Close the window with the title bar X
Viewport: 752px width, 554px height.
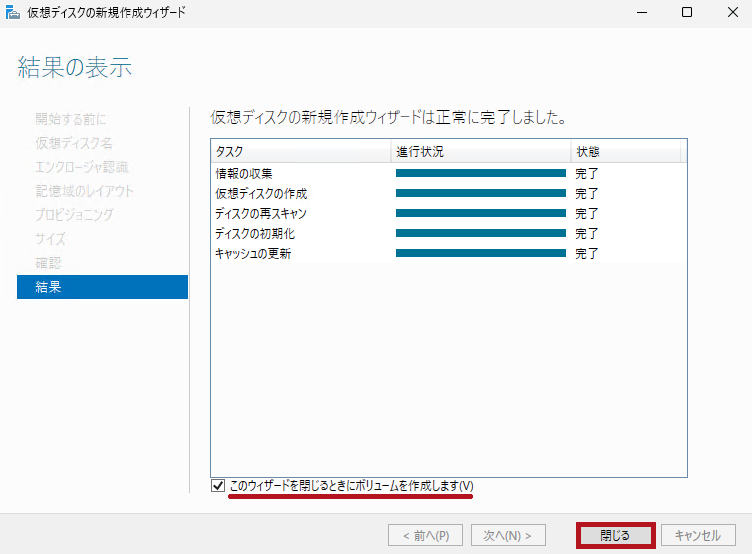click(732, 13)
